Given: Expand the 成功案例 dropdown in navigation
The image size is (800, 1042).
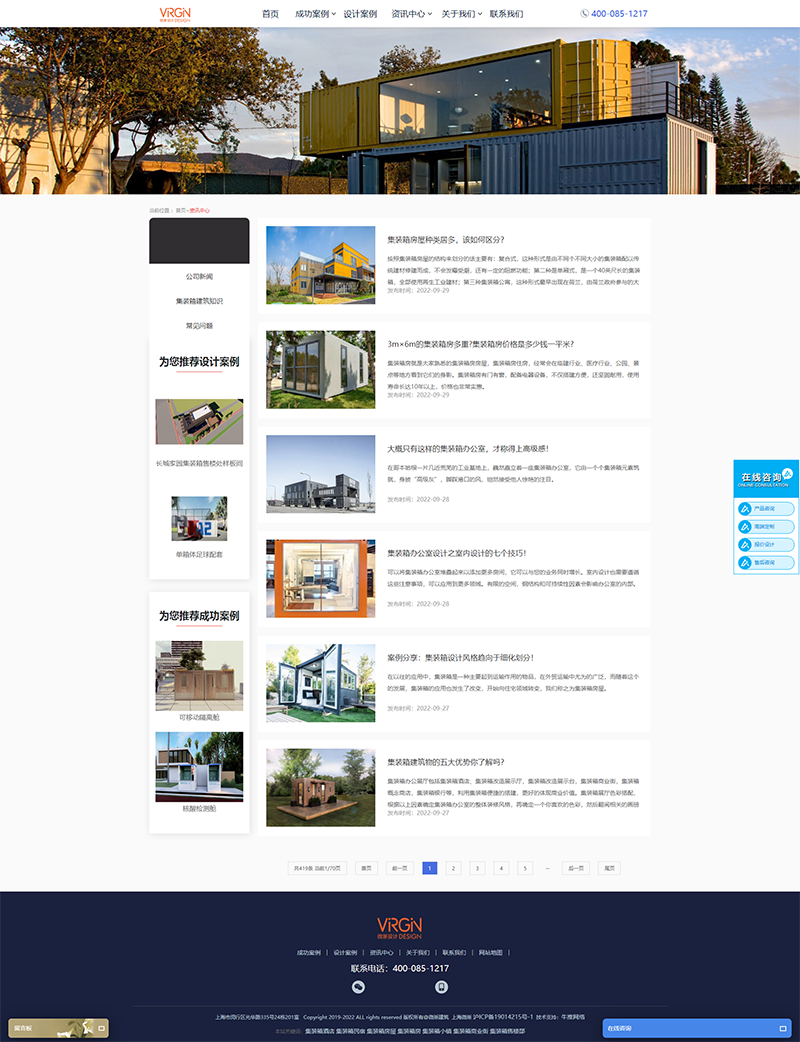Looking at the screenshot, I should [x=315, y=14].
